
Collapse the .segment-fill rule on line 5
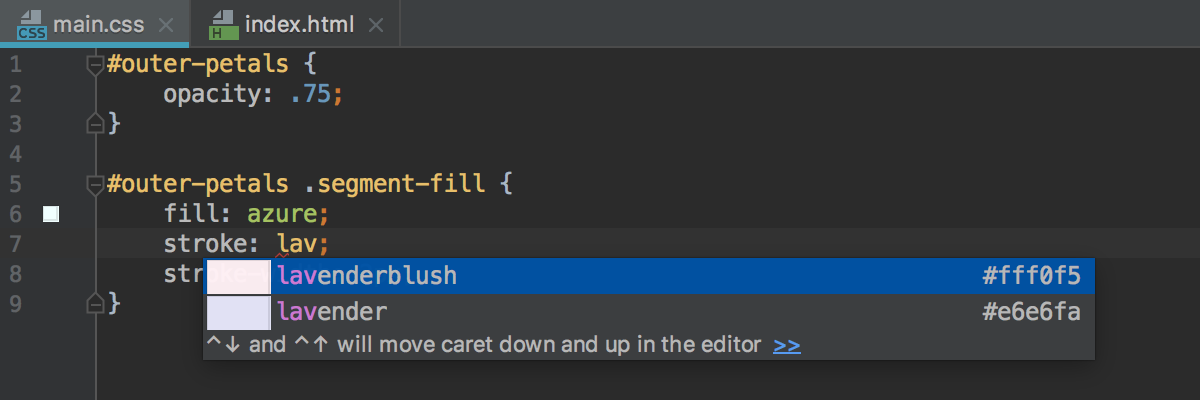pos(96,185)
